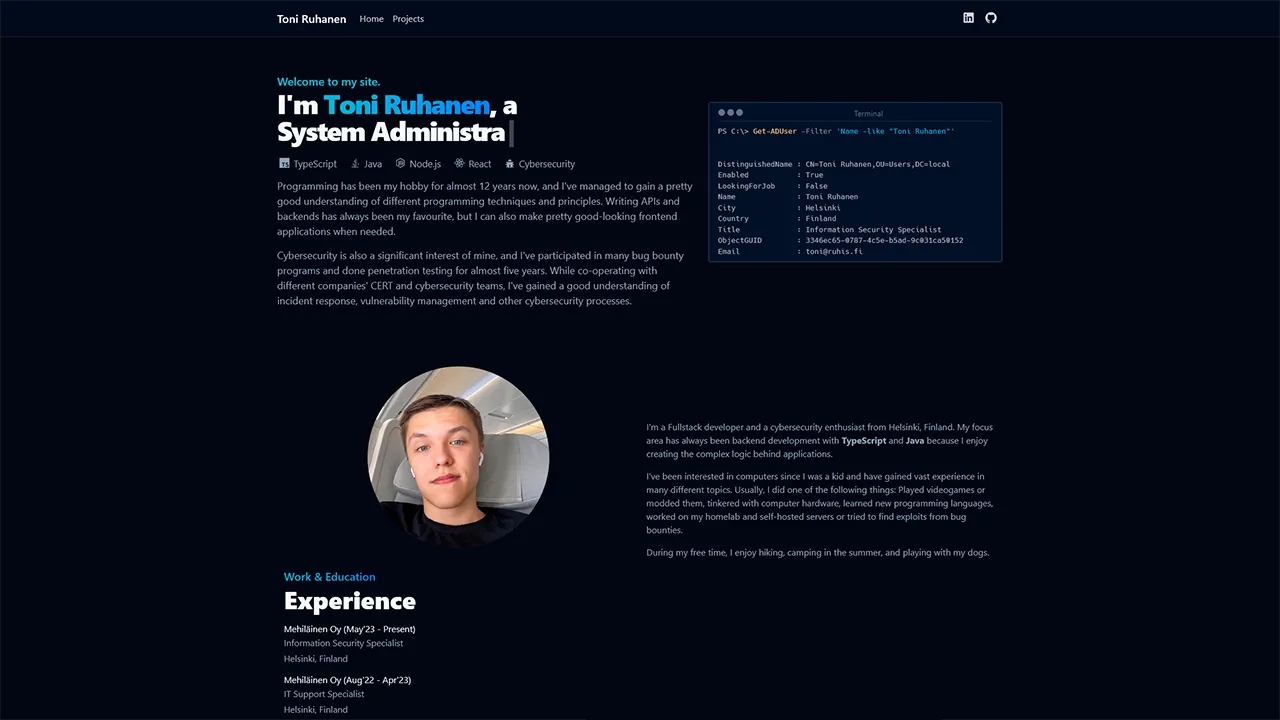Click the Mehiläinen Oy (May'23 - Present) entry
Image resolution: width=1280 pixels, height=720 pixels.
point(349,629)
